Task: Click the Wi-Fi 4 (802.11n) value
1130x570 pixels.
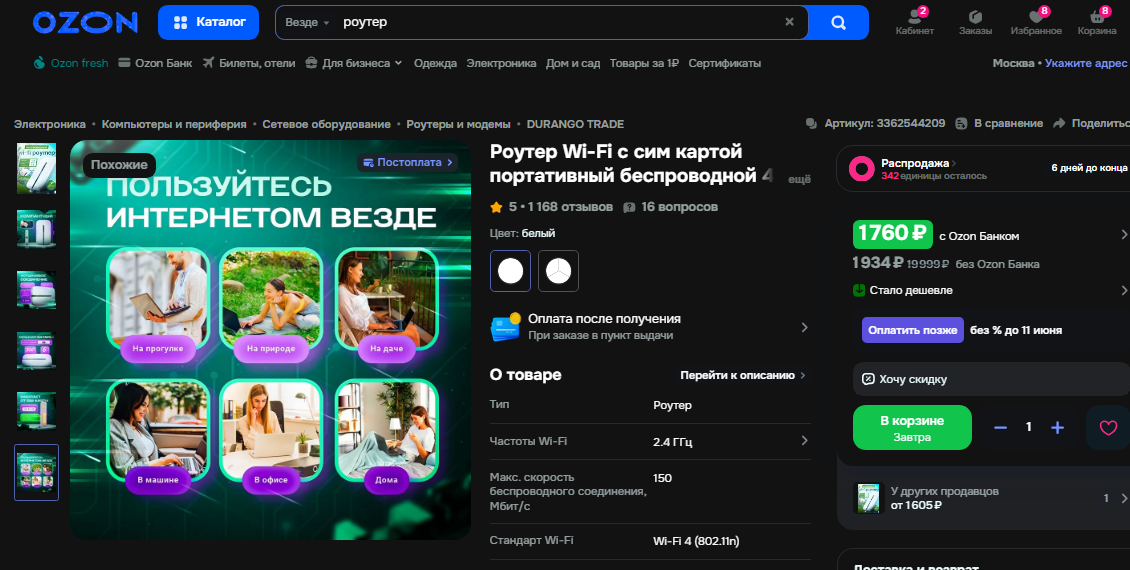Action: (695, 541)
